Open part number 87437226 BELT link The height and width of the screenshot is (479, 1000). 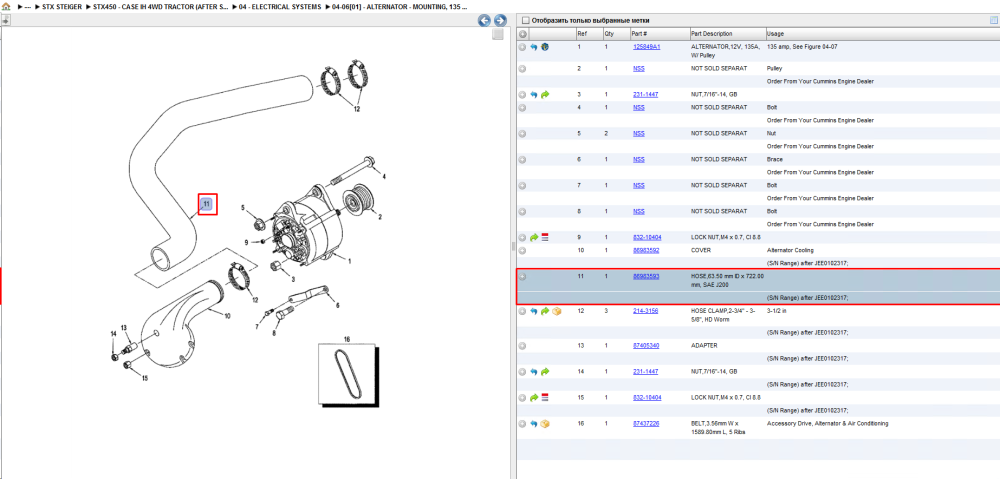tap(646, 424)
